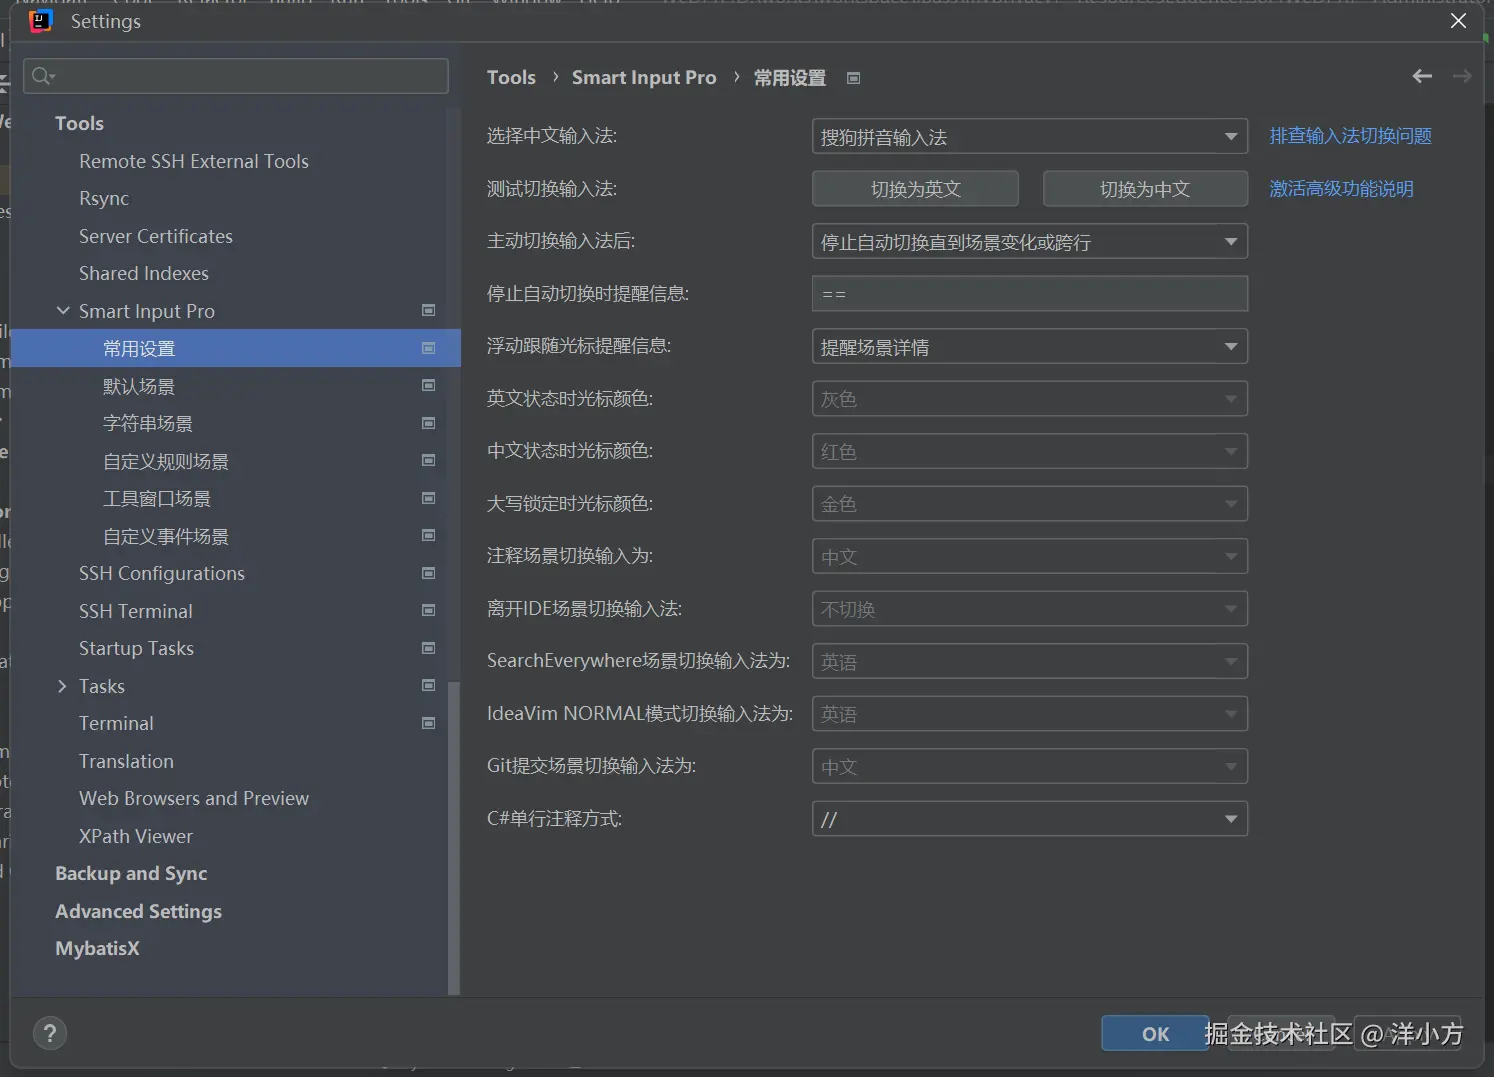Click the Smart Input Pro breadcrumb

644,77
